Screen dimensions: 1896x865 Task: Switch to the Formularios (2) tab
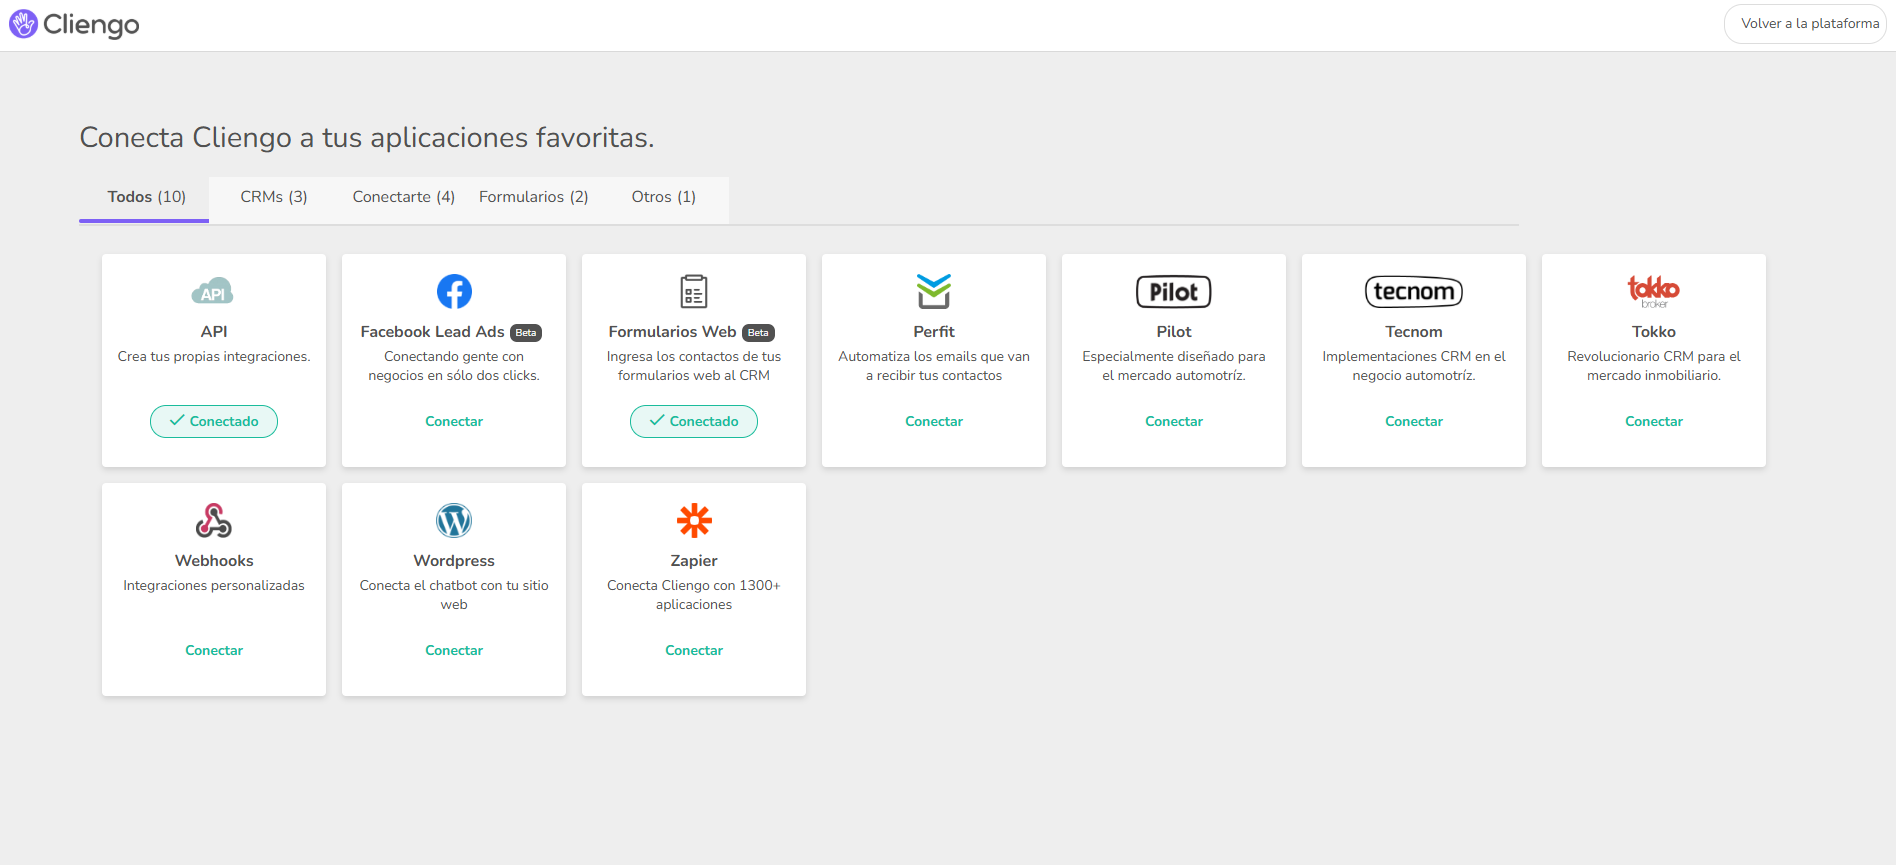(x=534, y=197)
